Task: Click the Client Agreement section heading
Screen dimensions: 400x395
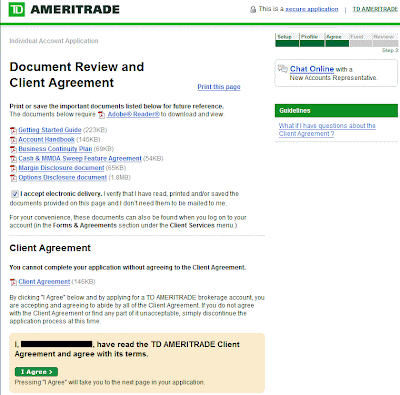Action: point(50,248)
